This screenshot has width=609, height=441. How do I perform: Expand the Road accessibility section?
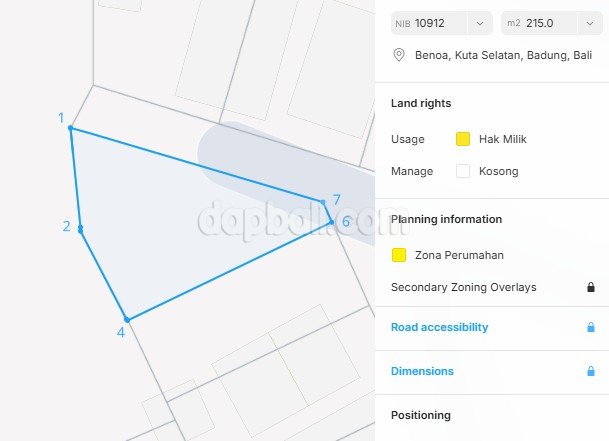click(x=439, y=327)
